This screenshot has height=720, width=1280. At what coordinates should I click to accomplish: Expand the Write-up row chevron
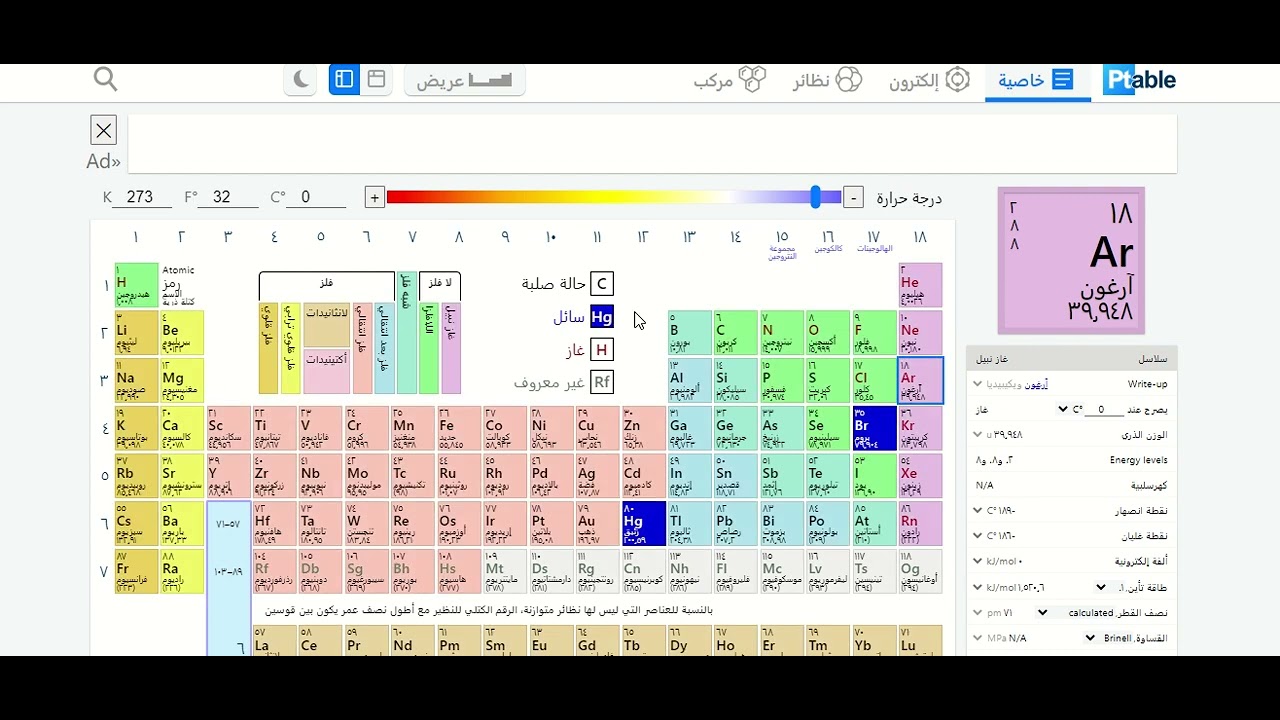click(x=977, y=384)
